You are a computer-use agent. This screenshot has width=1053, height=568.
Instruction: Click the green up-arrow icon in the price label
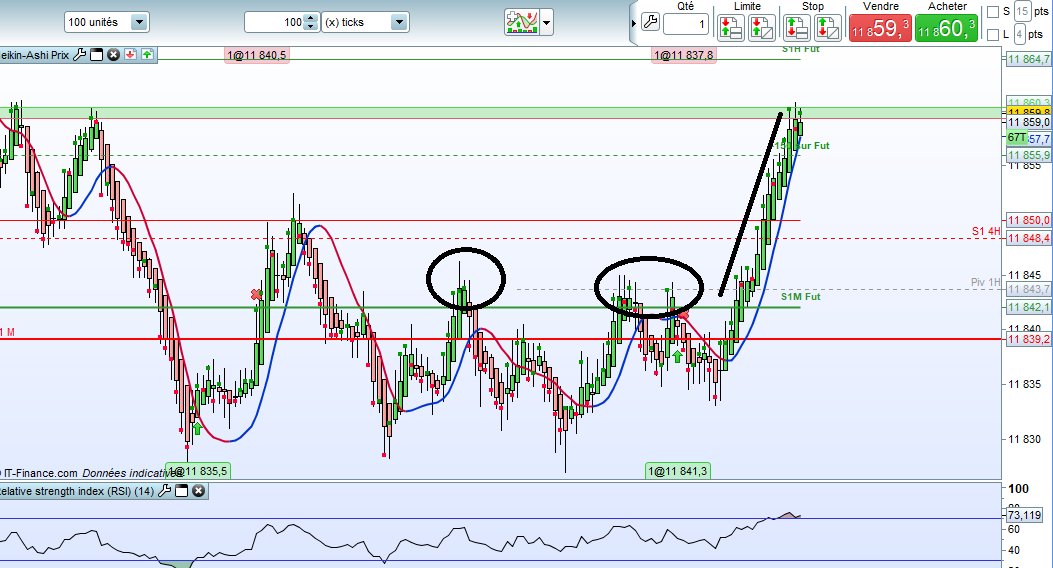[147, 55]
